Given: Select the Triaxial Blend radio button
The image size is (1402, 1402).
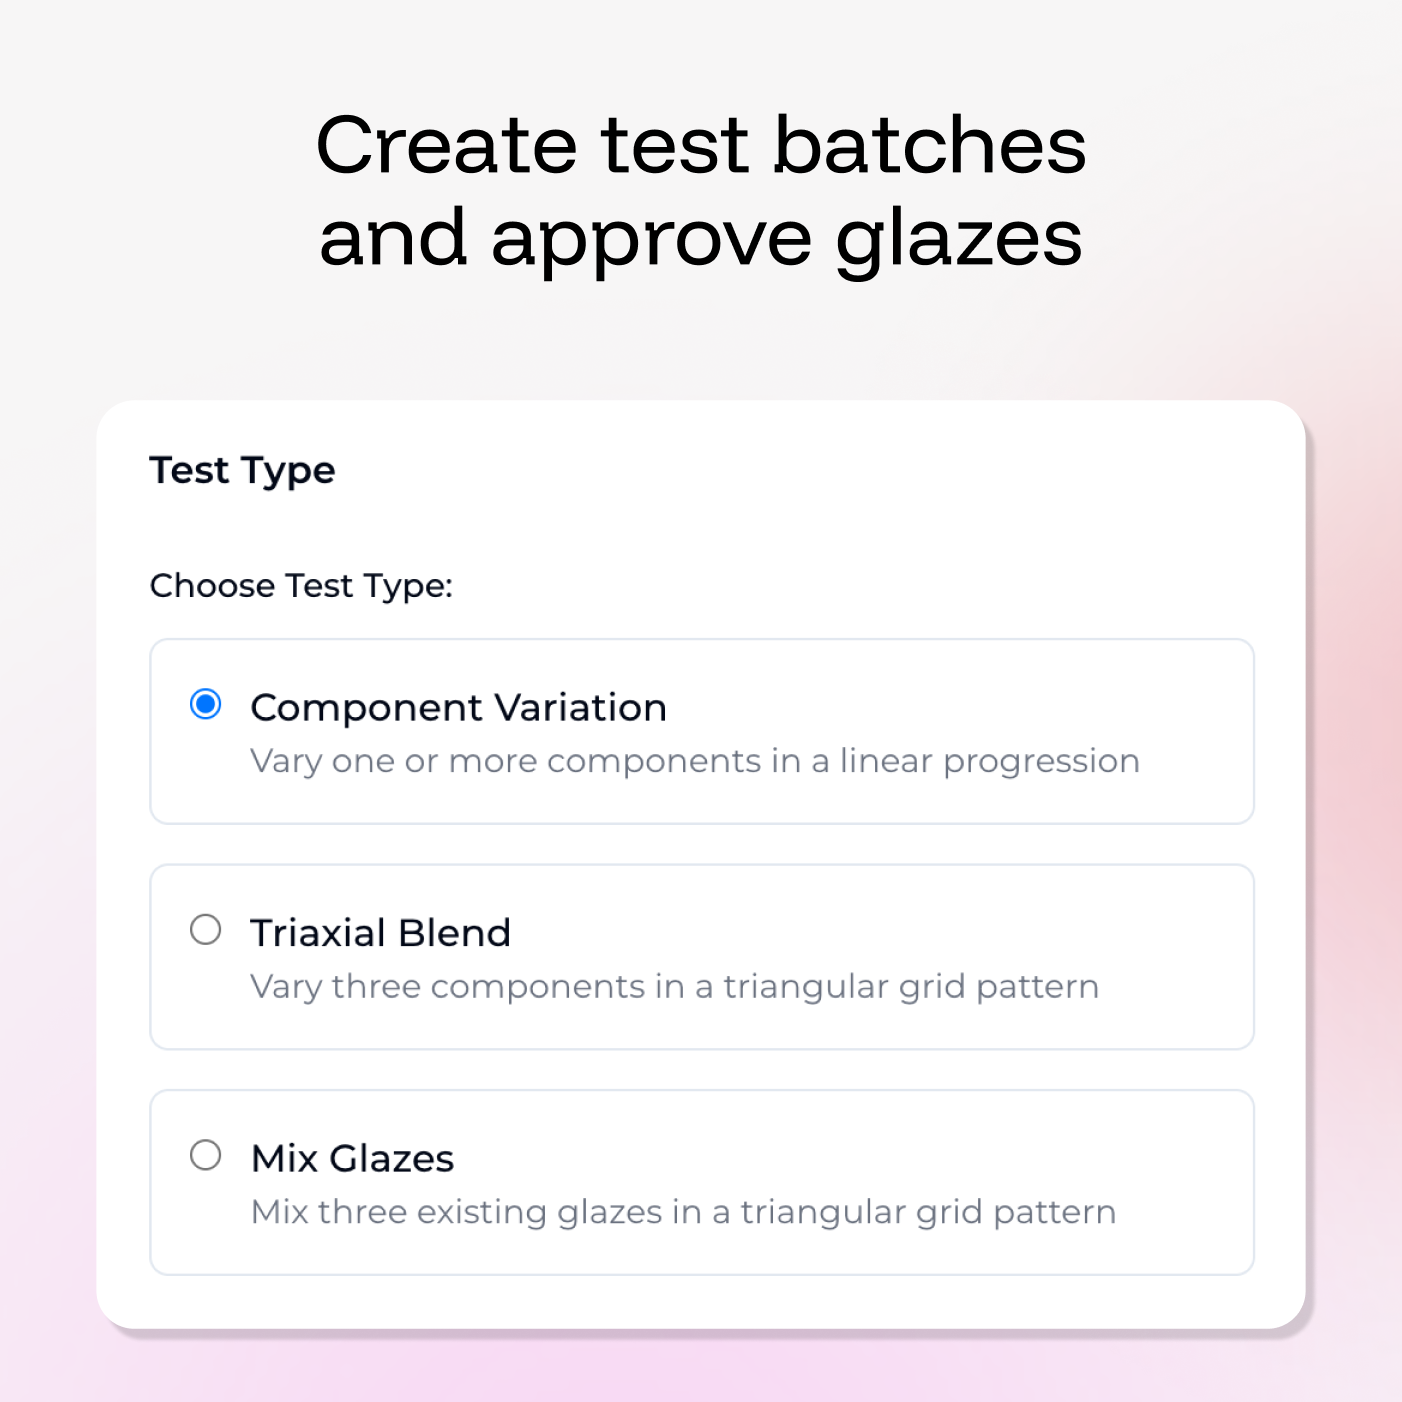Looking at the screenshot, I should click(x=206, y=930).
